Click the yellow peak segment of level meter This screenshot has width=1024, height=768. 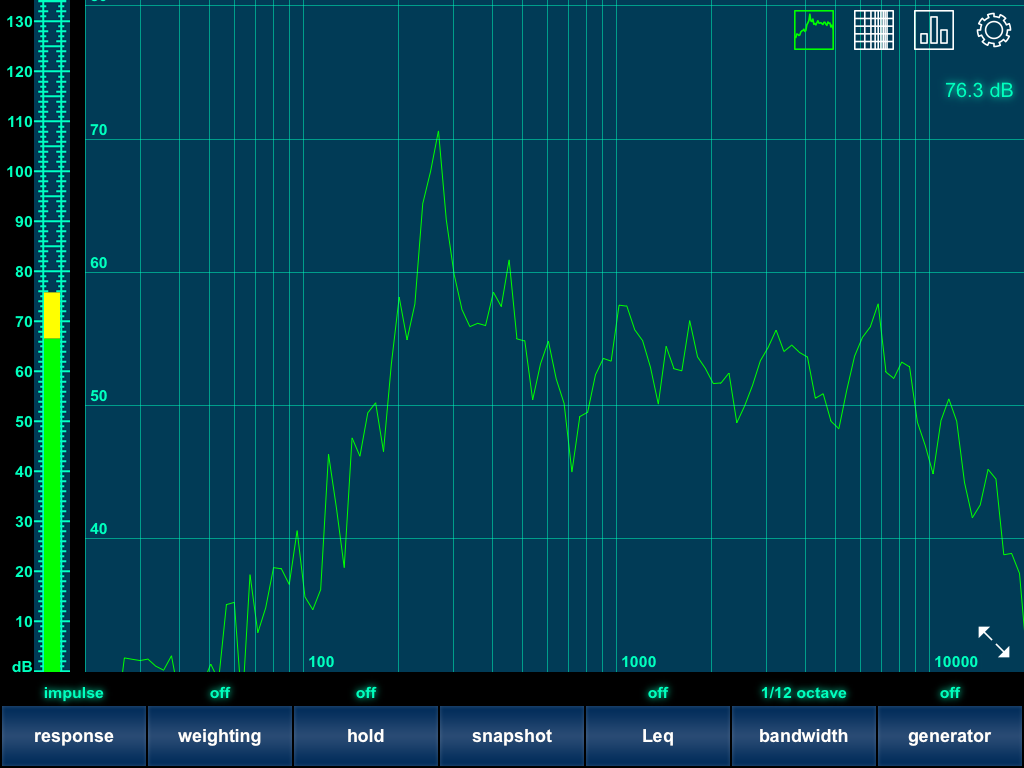point(51,315)
